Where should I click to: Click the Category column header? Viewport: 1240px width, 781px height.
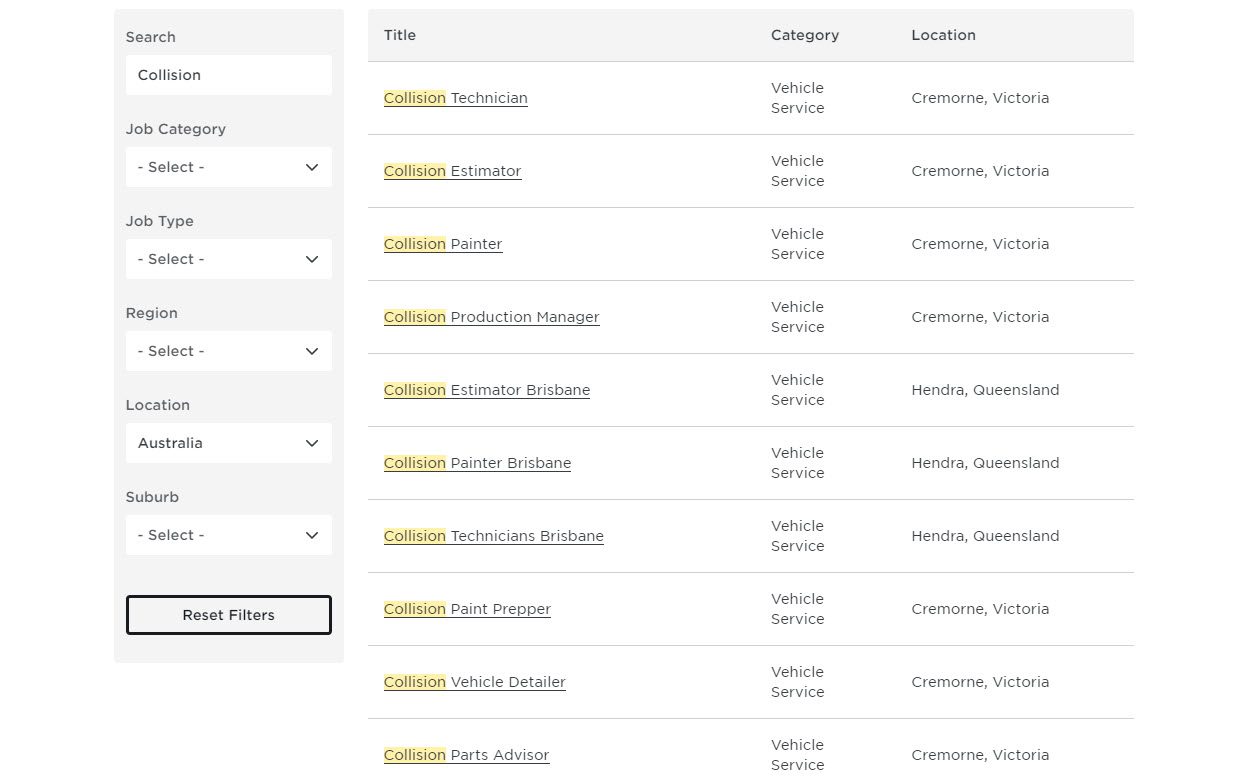click(804, 35)
